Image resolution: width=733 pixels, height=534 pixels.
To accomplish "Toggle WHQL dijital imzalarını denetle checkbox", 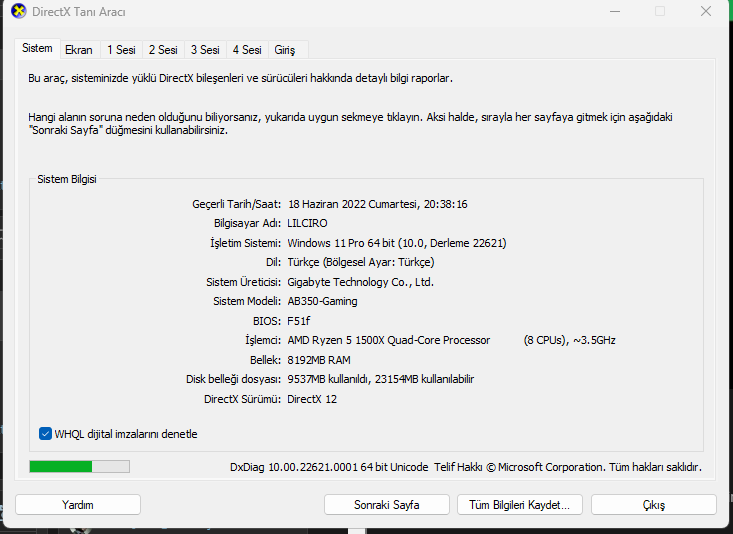I will point(45,434).
